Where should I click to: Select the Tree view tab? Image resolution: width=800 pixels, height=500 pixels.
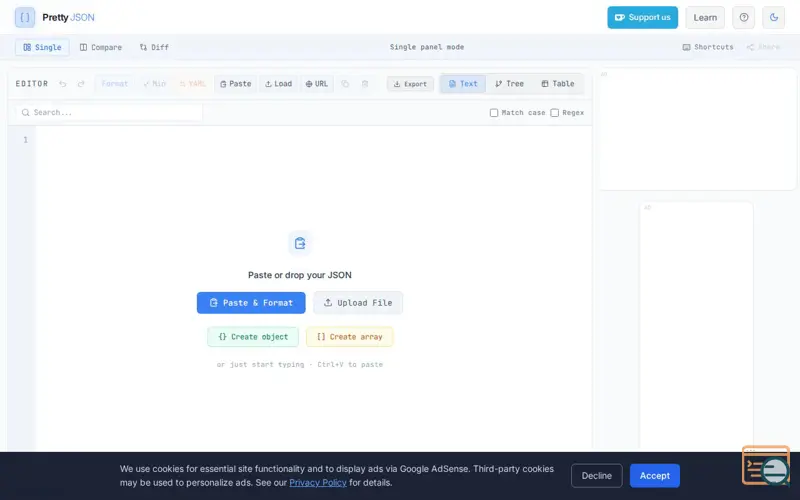coord(509,84)
